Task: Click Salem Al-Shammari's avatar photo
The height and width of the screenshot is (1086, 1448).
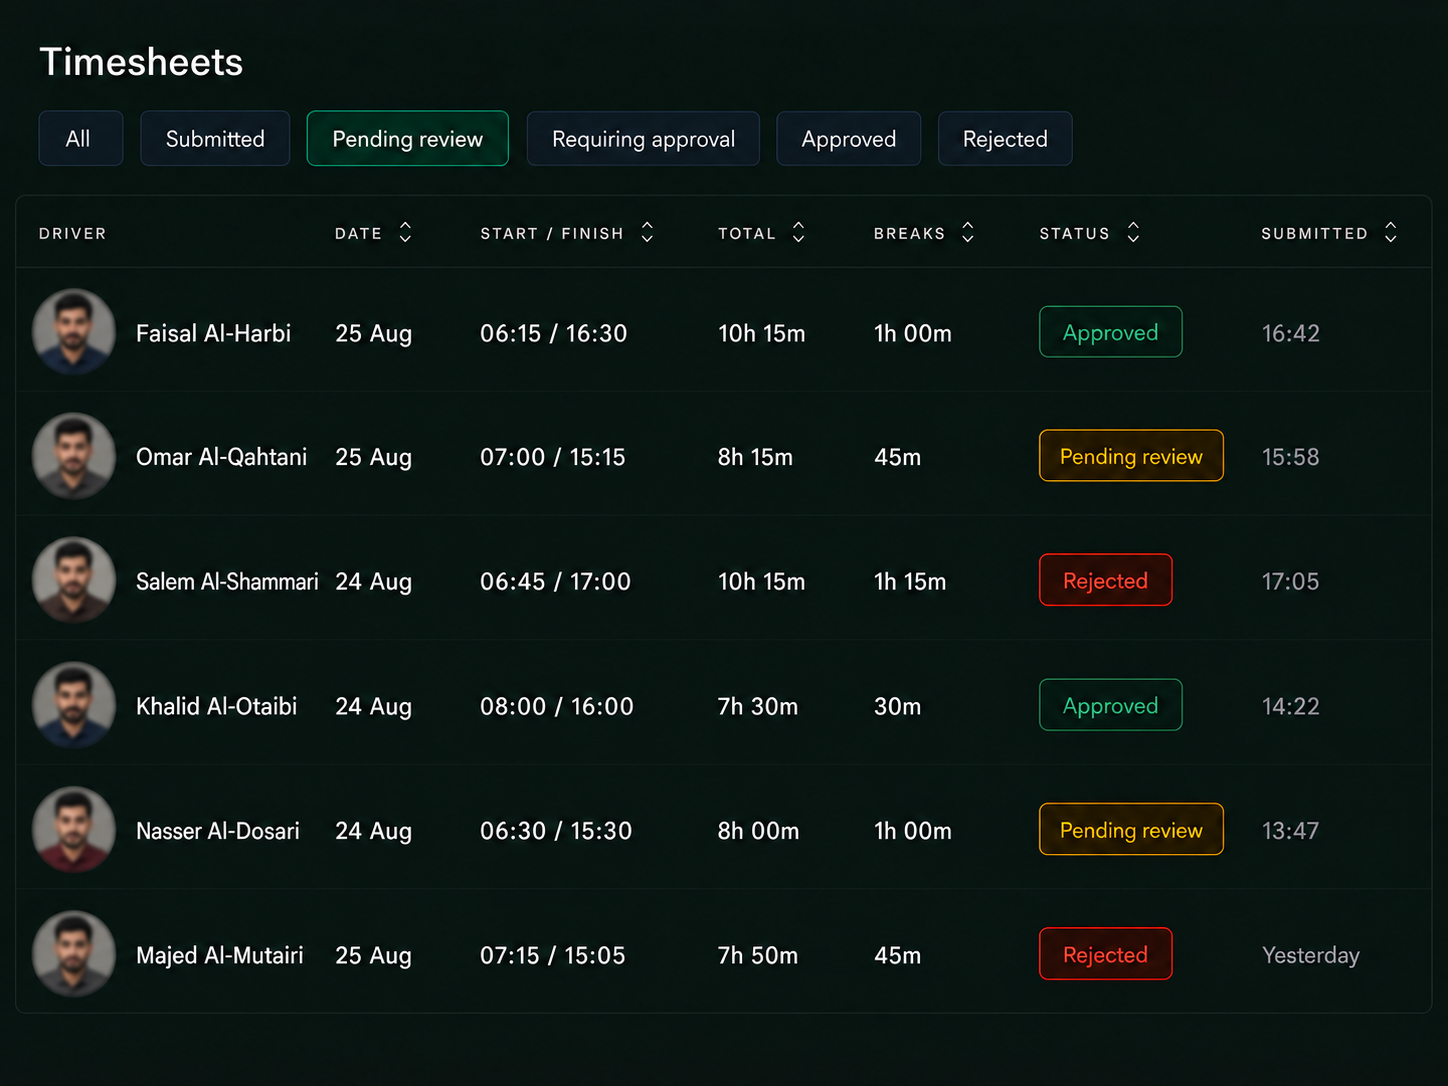Action: 74,580
